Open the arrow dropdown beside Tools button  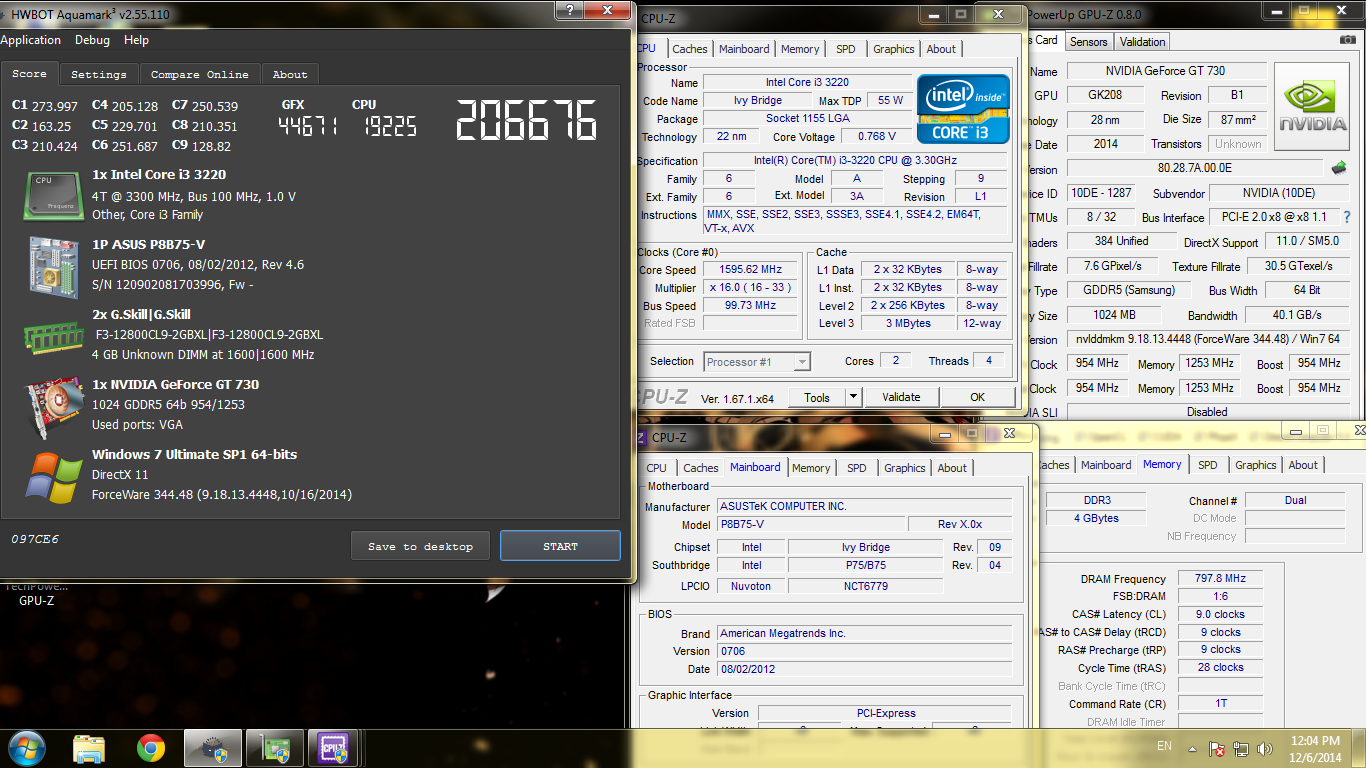[x=853, y=397]
